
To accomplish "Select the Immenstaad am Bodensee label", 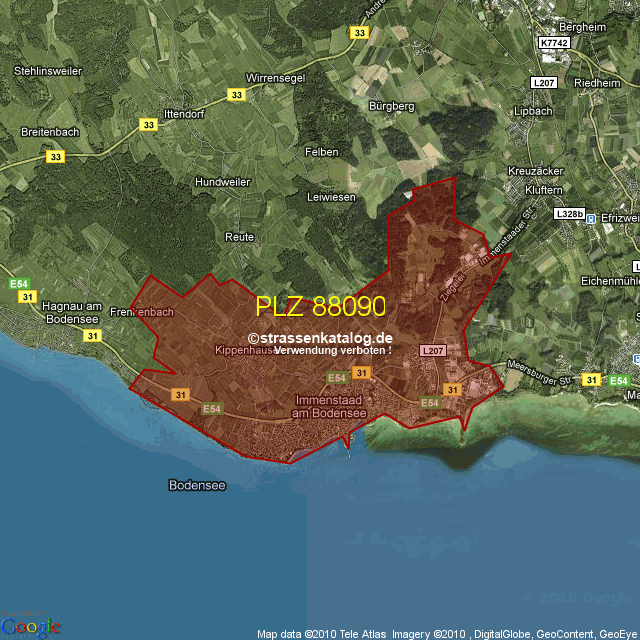I will (x=329, y=407).
